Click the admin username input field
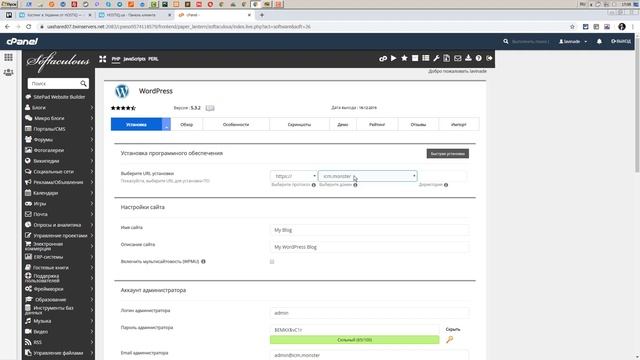The height and width of the screenshot is (360, 640). coord(369,313)
